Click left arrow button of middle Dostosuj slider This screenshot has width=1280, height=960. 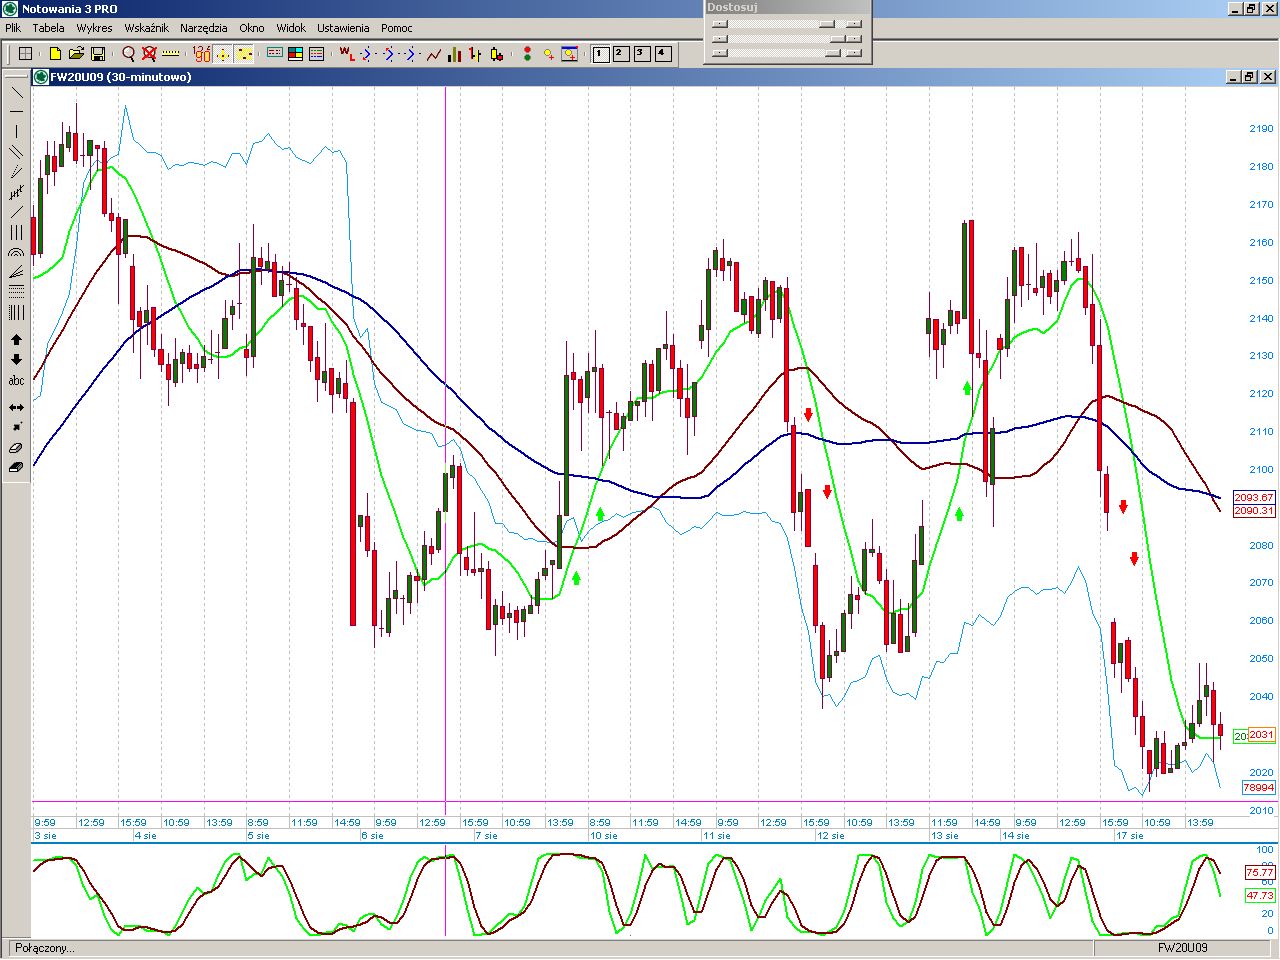pos(719,39)
